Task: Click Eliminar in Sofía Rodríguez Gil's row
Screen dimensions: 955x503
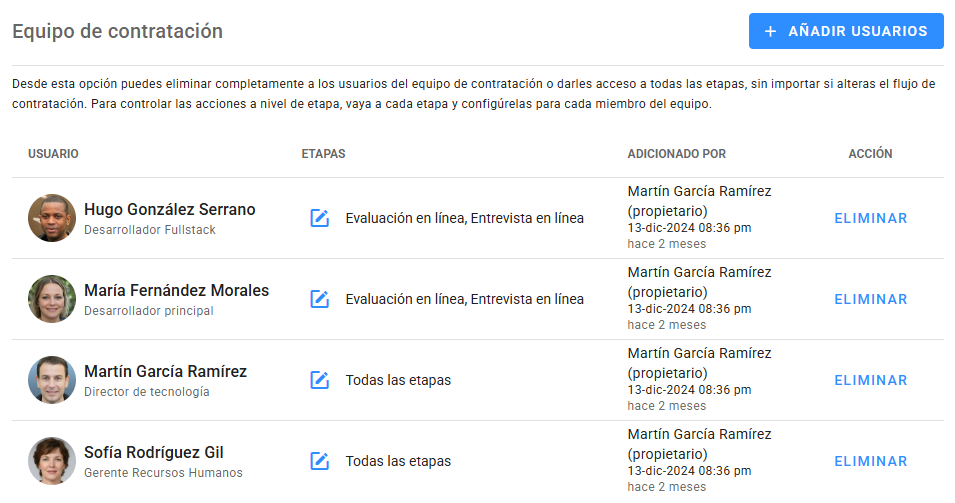Action: (x=870, y=461)
